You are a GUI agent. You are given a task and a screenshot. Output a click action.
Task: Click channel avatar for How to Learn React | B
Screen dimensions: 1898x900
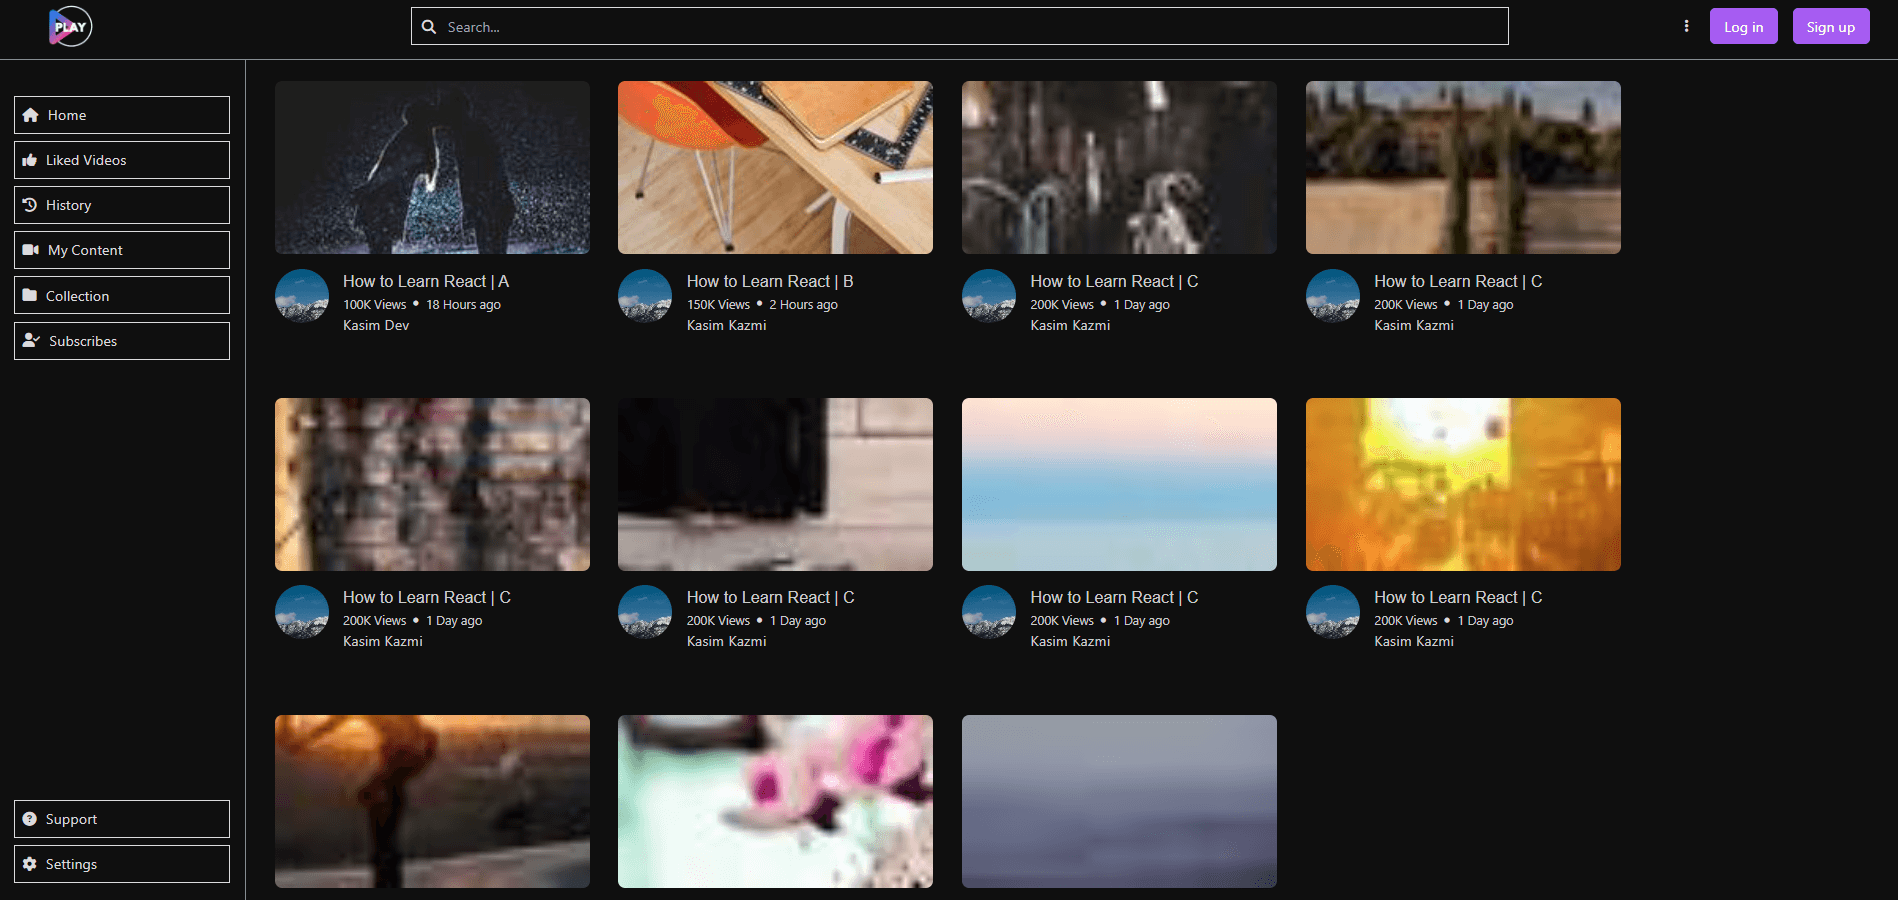pyautogui.click(x=645, y=296)
